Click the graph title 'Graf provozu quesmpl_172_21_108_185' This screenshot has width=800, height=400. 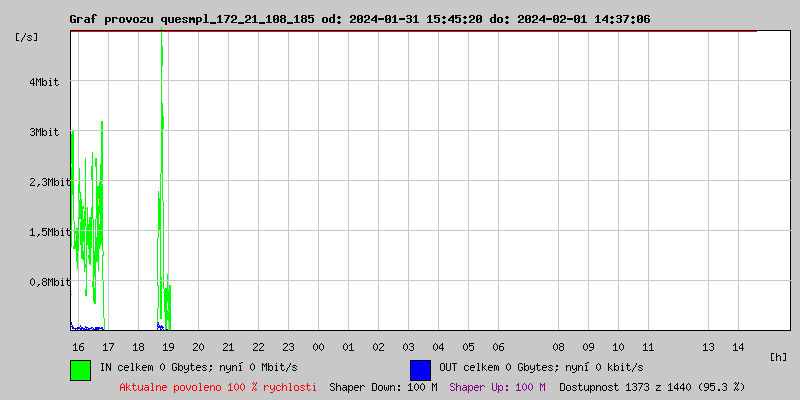(x=193, y=20)
